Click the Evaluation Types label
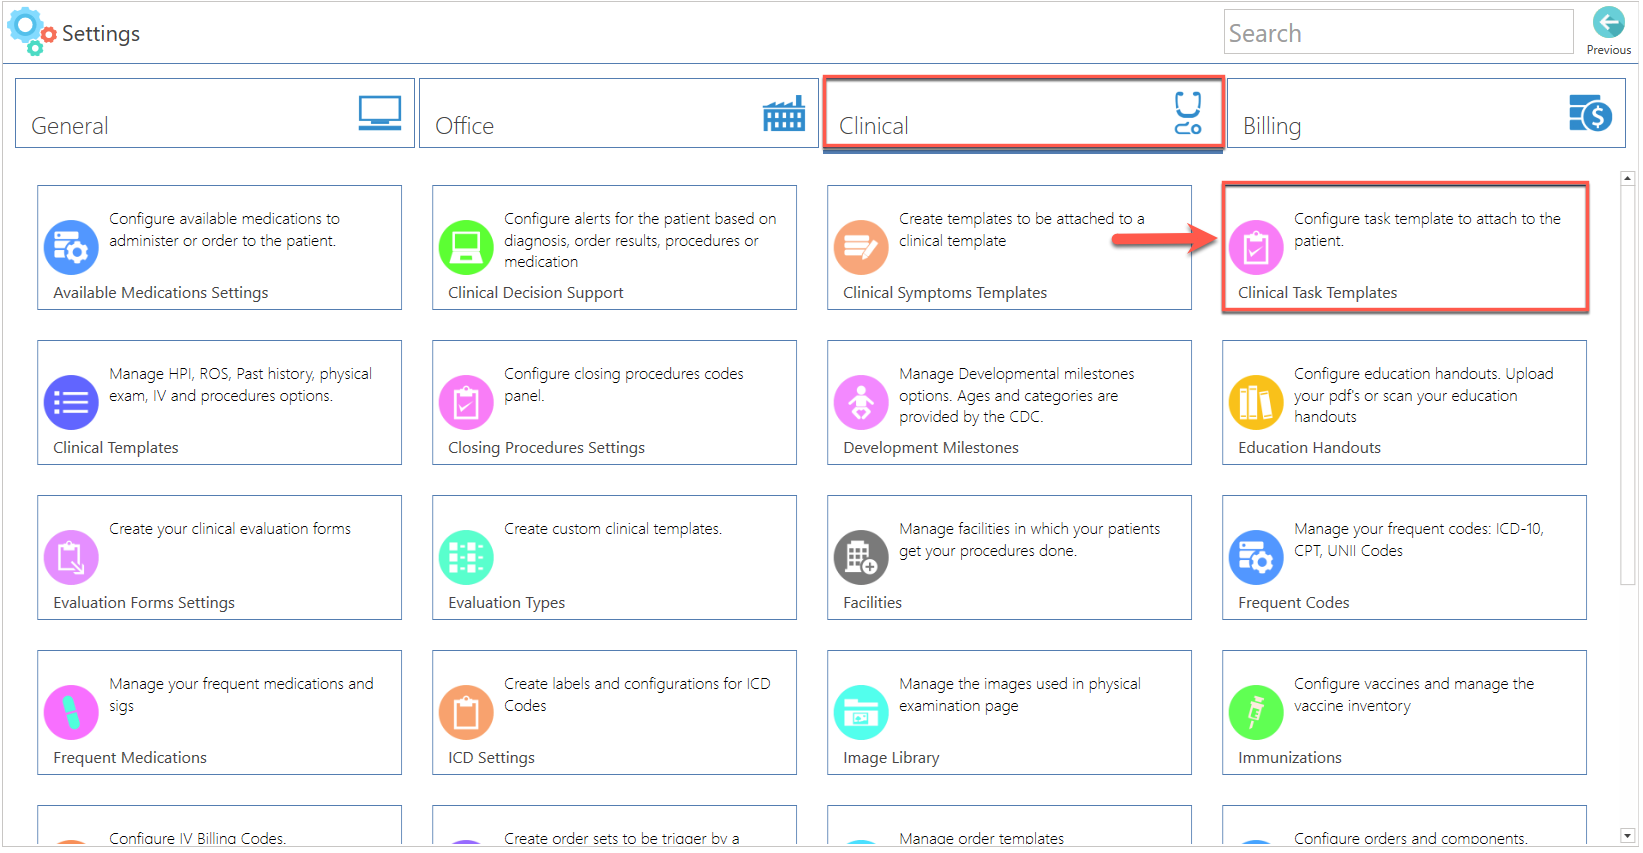Image resolution: width=1643 pixels, height=853 pixels. pos(507,602)
